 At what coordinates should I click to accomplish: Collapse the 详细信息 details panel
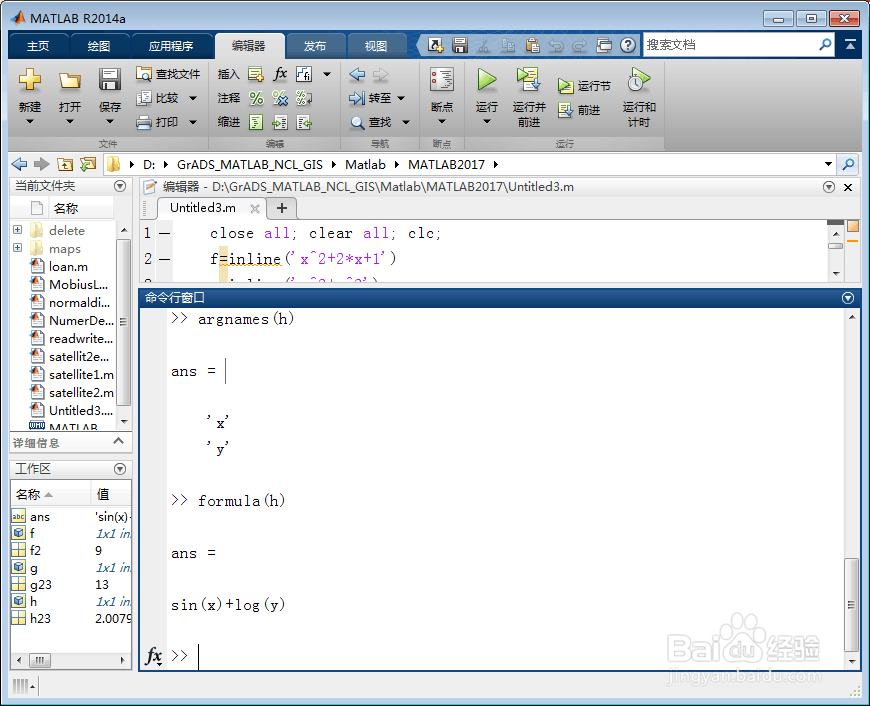(x=118, y=441)
